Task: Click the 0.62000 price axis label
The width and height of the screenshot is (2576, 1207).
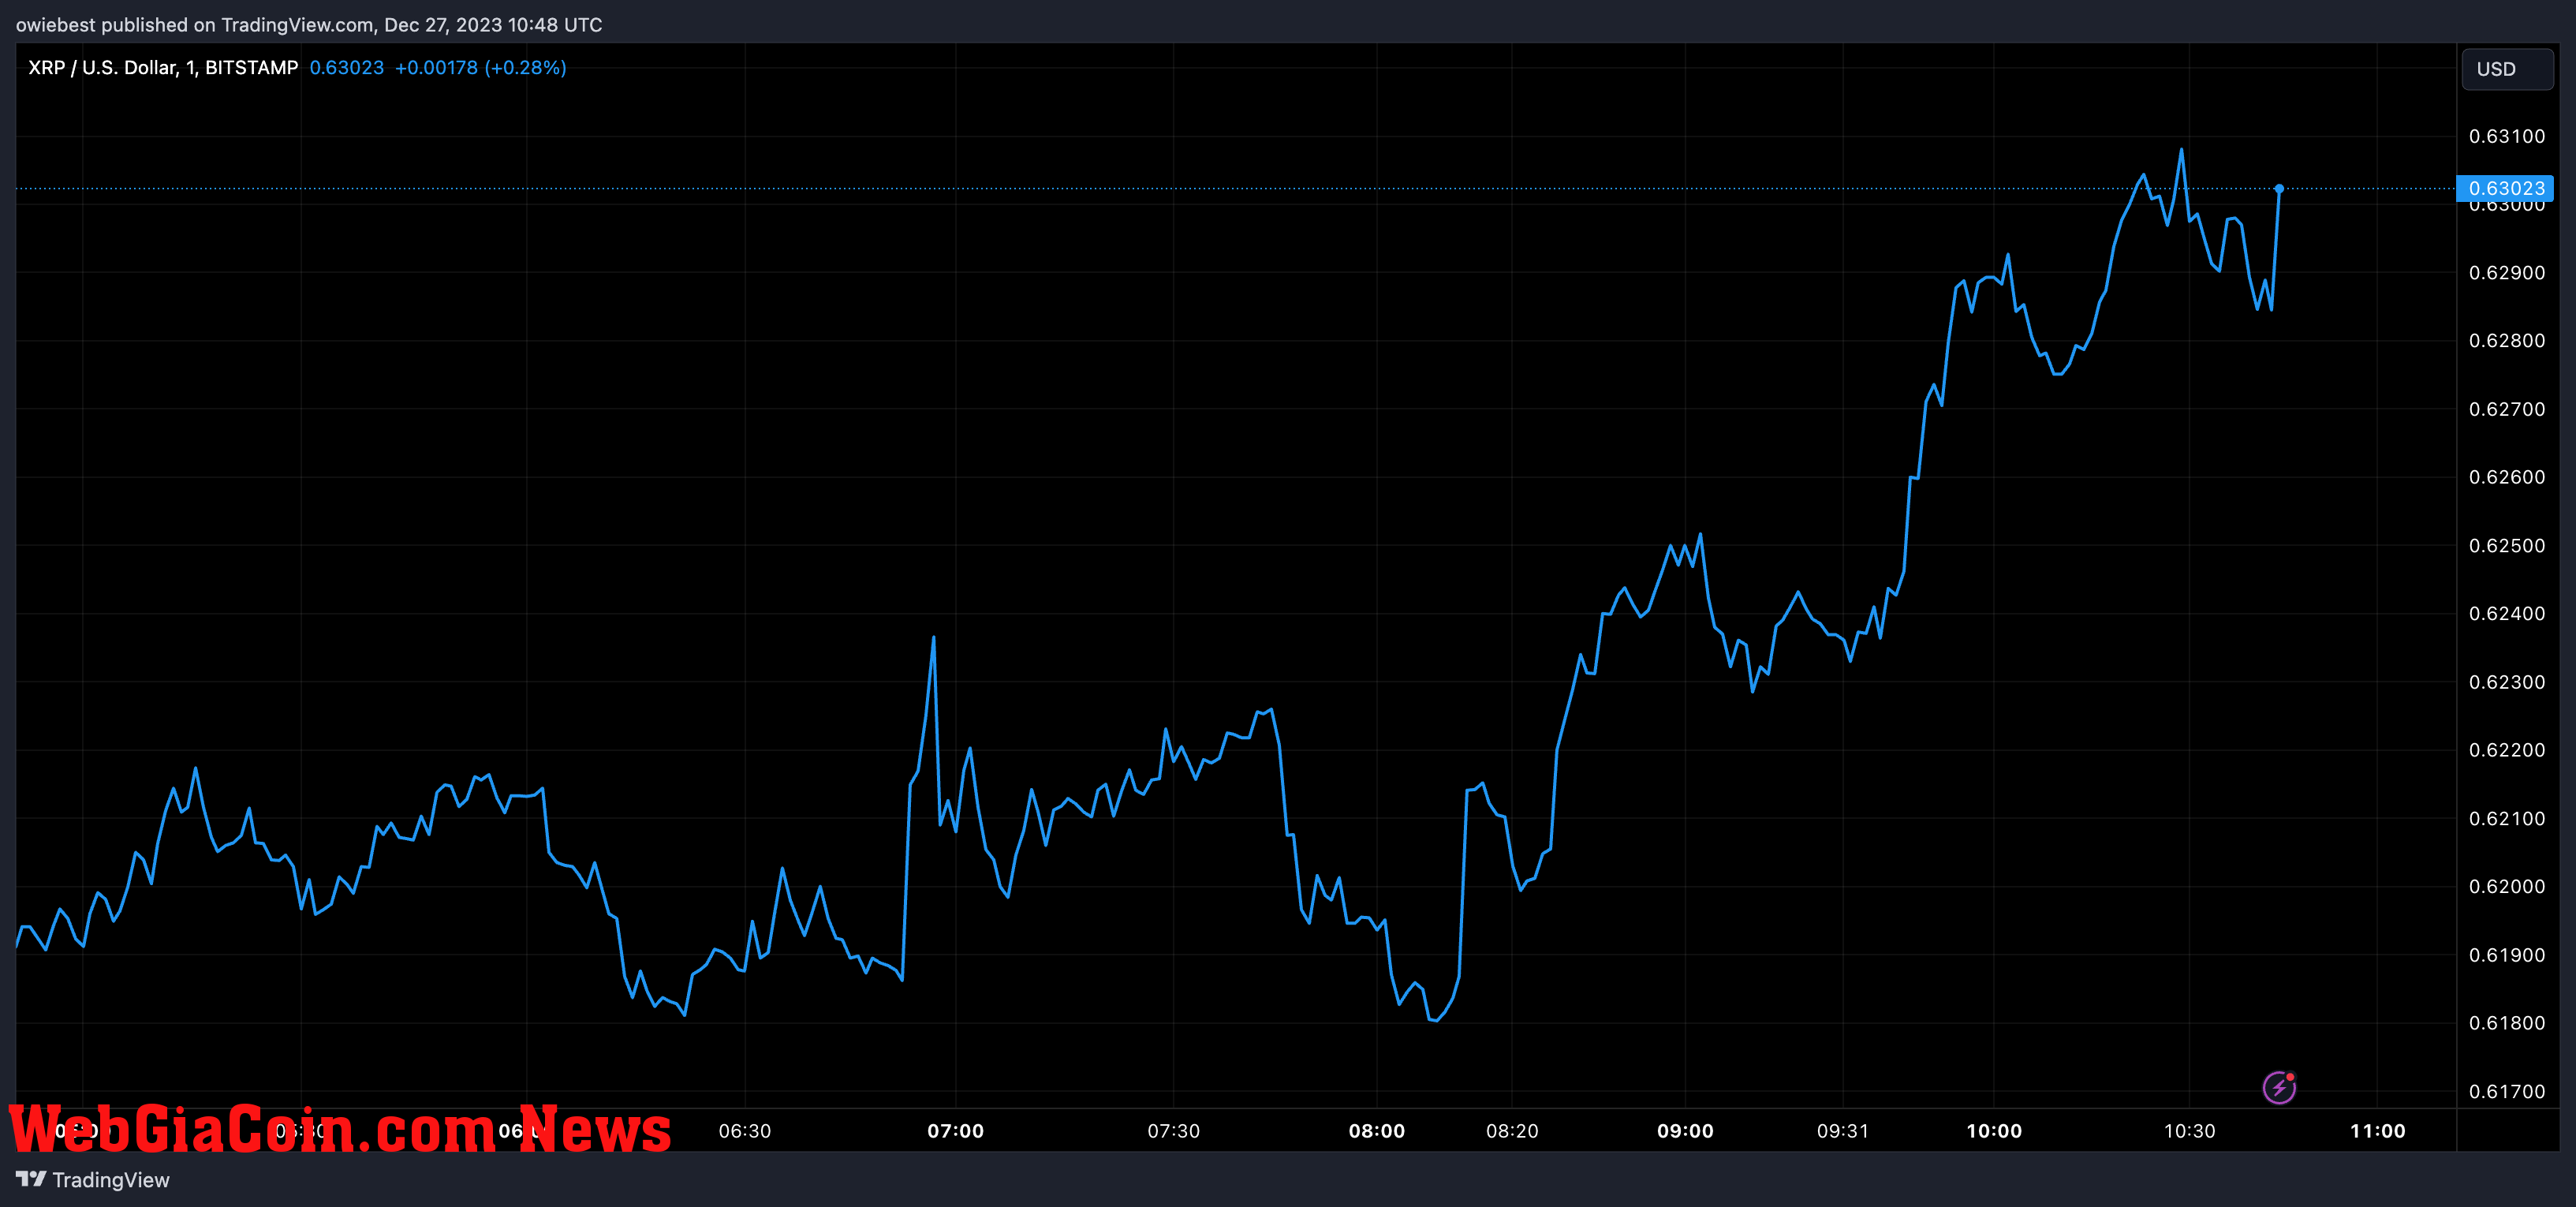Action: [2507, 887]
